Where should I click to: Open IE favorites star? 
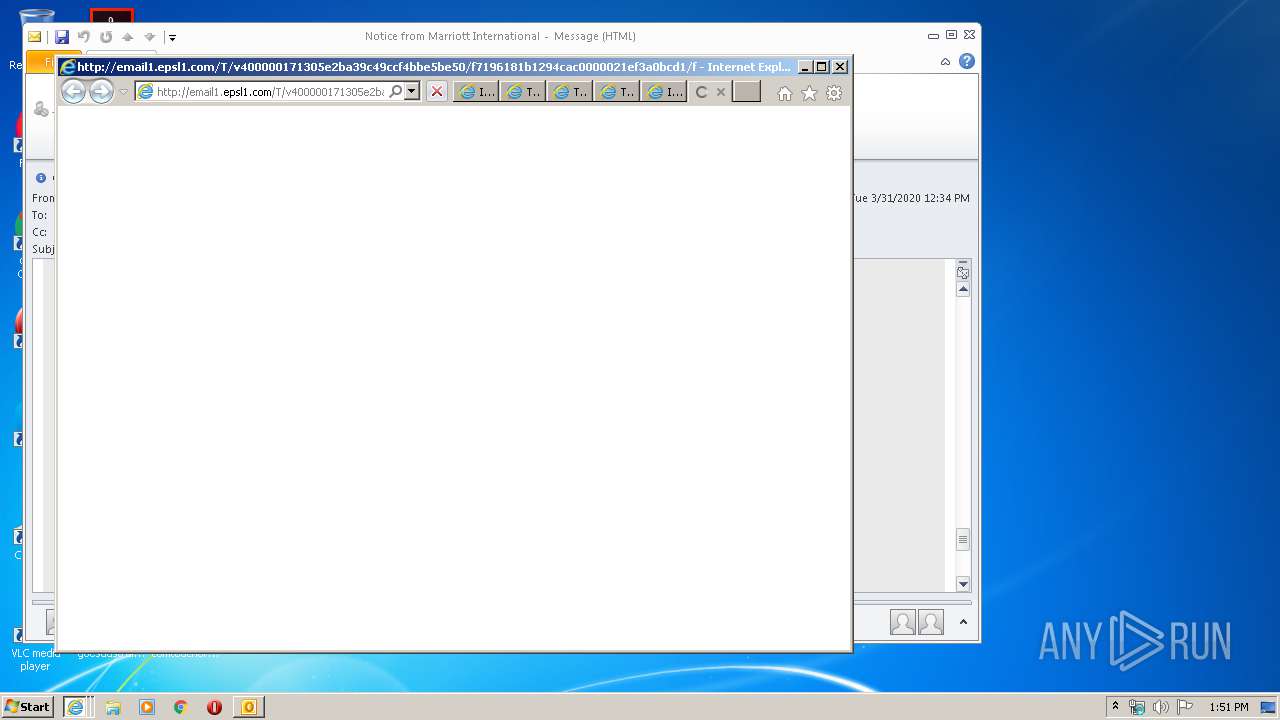tap(809, 93)
